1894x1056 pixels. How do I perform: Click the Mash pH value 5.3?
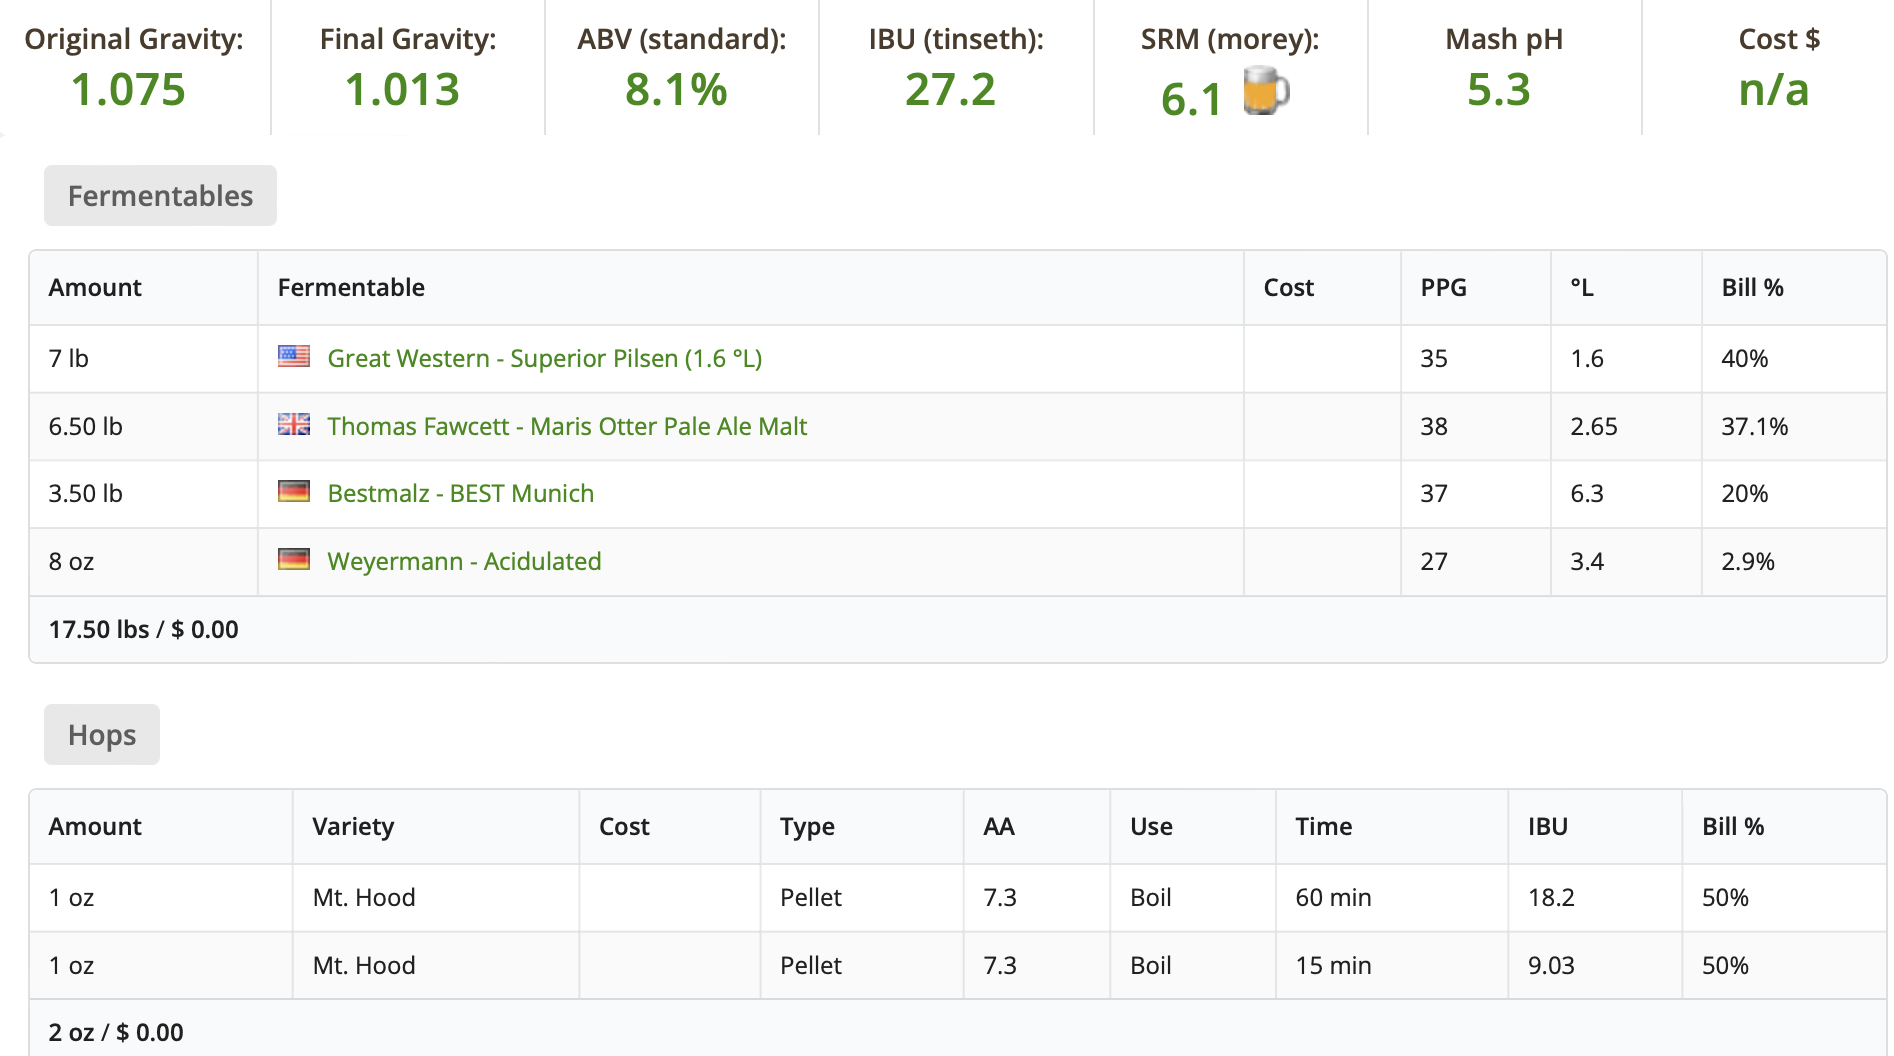(1498, 89)
